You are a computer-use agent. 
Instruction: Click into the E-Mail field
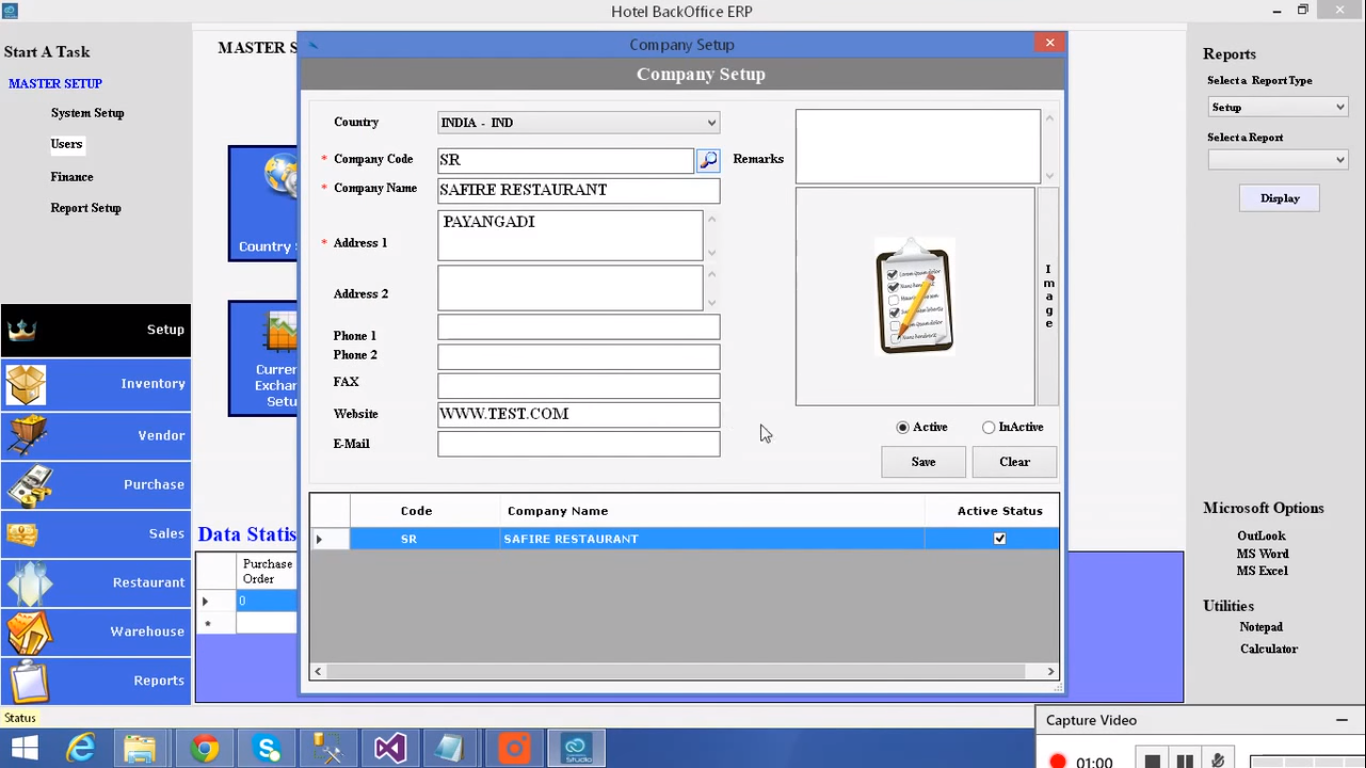[579, 444]
